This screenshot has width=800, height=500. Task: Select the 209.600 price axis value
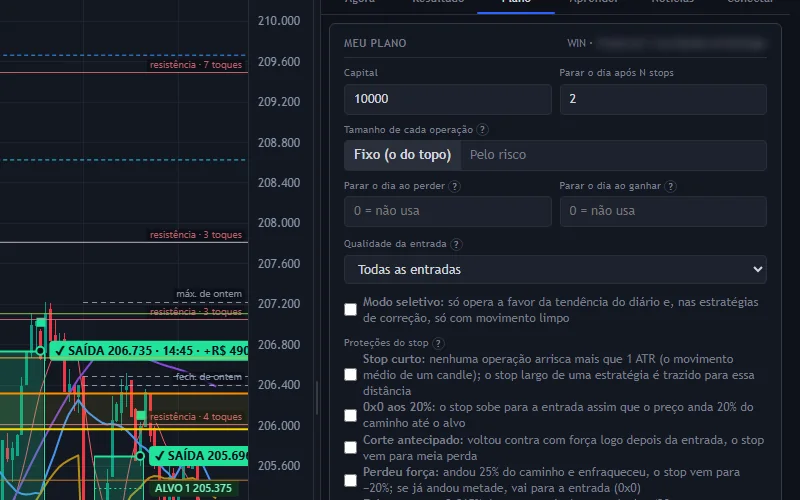pyautogui.click(x=279, y=62)
